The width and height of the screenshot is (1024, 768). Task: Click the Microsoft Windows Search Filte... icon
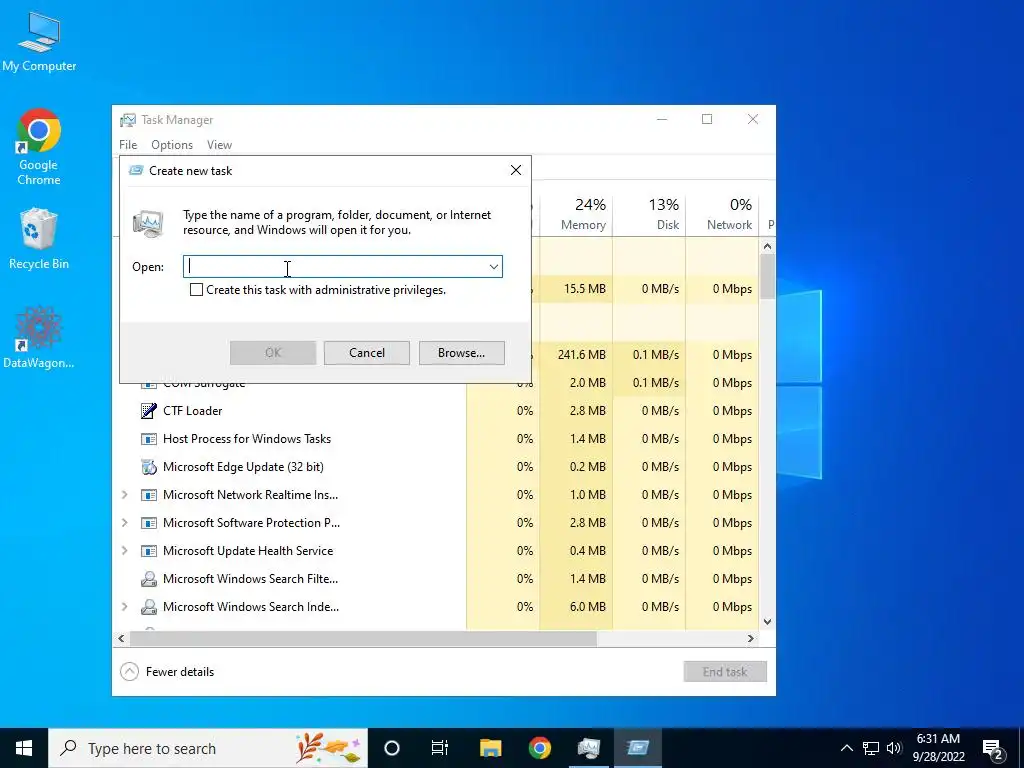pyautogui.click(x=149, y=579)
